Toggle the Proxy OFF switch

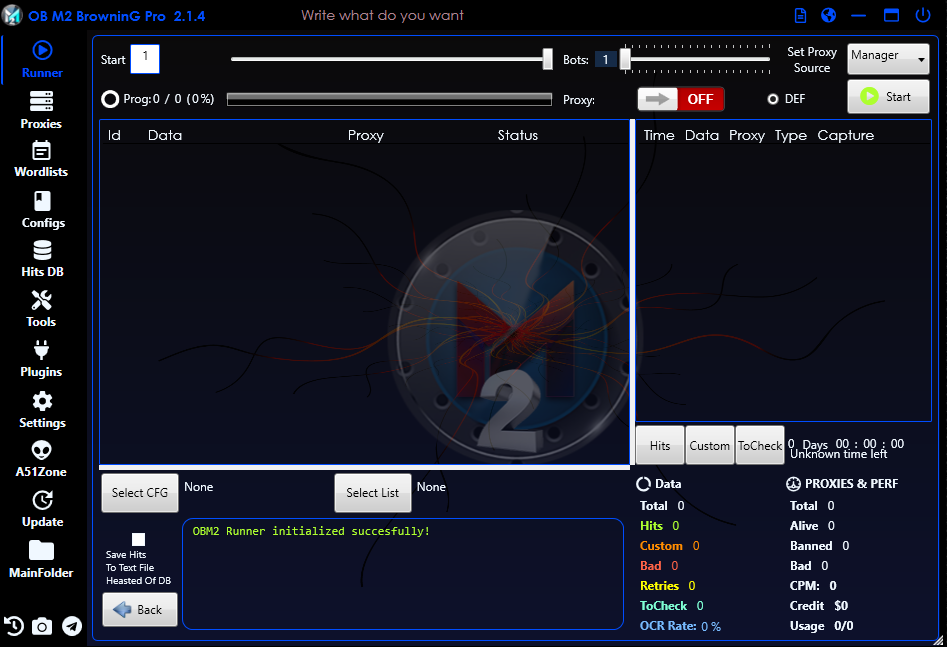pyautogui.click(x=681, y=99)
